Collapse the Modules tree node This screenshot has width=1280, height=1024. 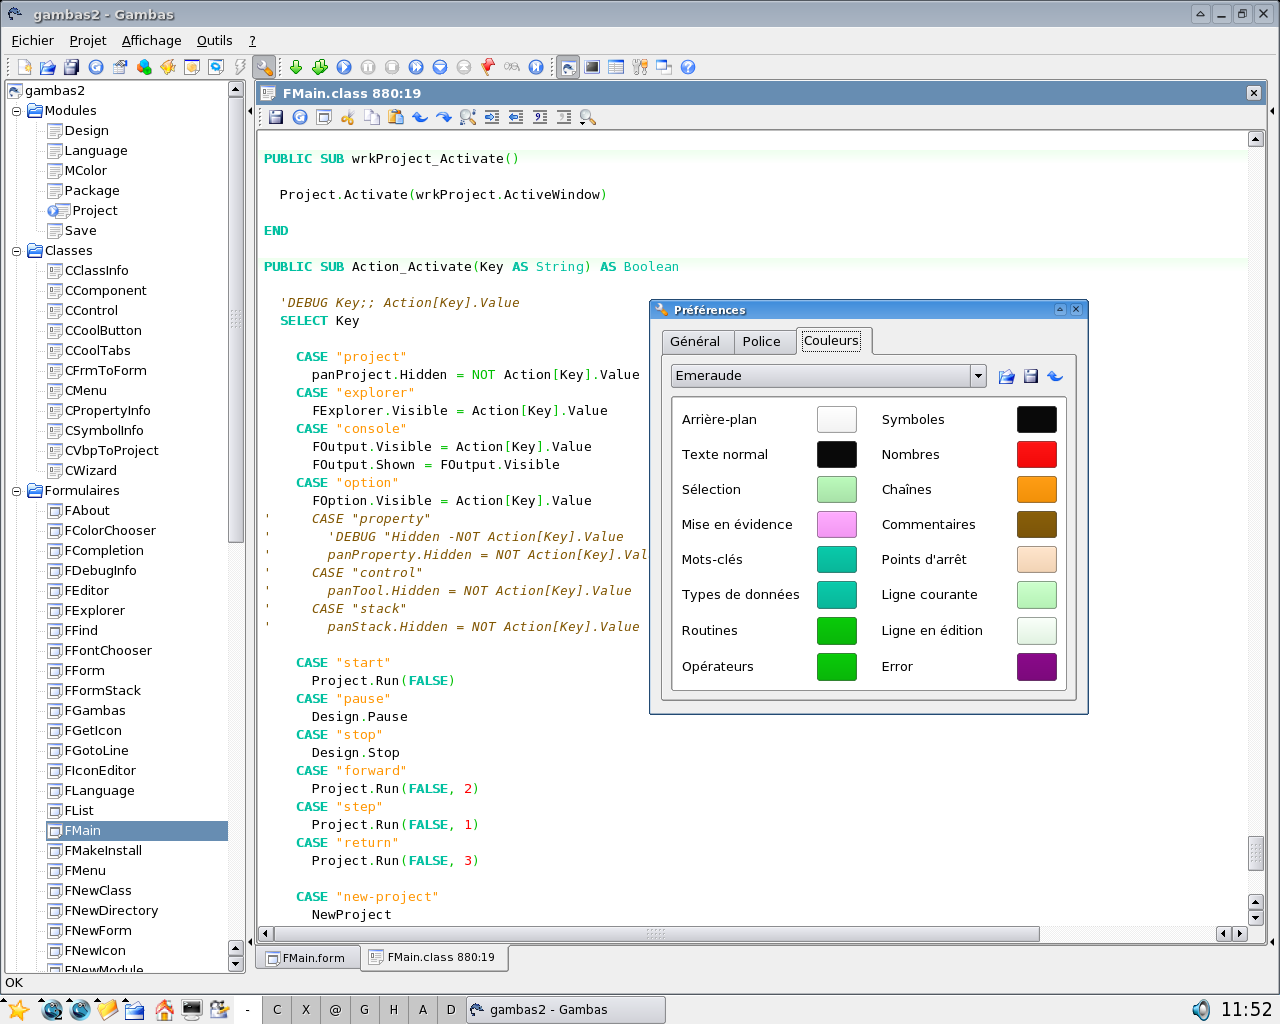tap(17, 111)
